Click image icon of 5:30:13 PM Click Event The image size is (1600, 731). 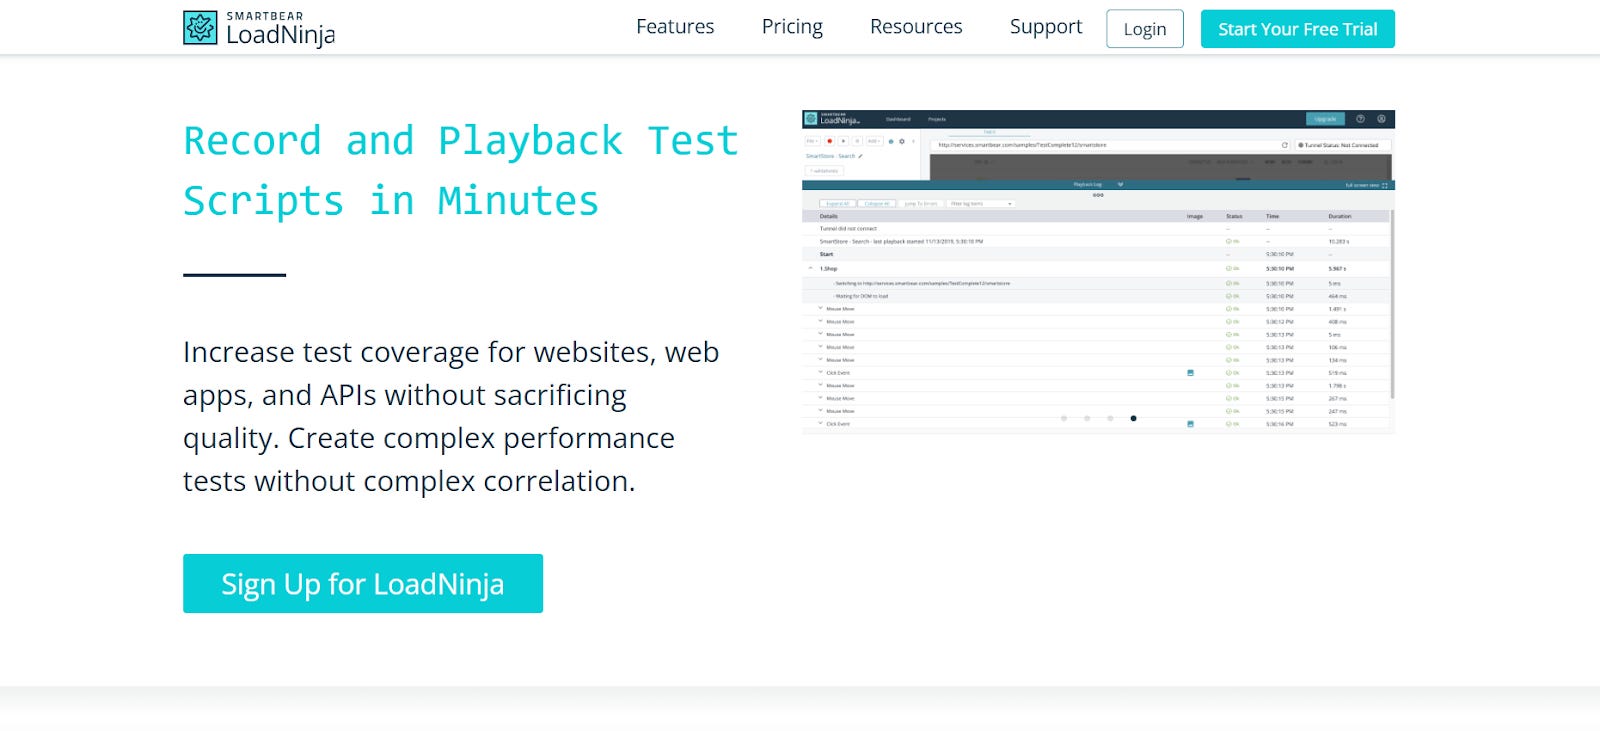1190,372
